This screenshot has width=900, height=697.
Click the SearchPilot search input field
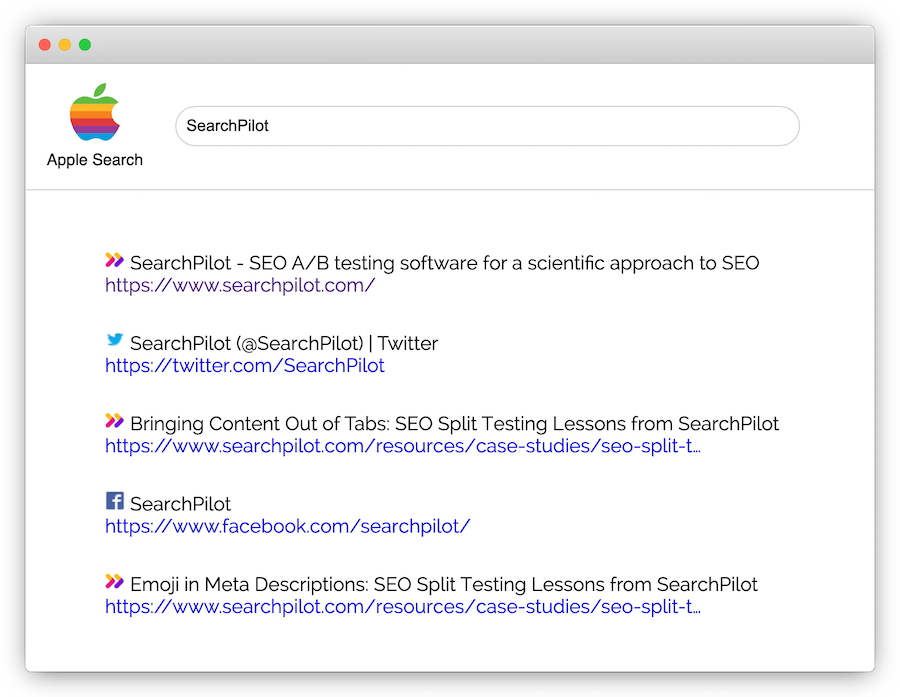point(487,126)
